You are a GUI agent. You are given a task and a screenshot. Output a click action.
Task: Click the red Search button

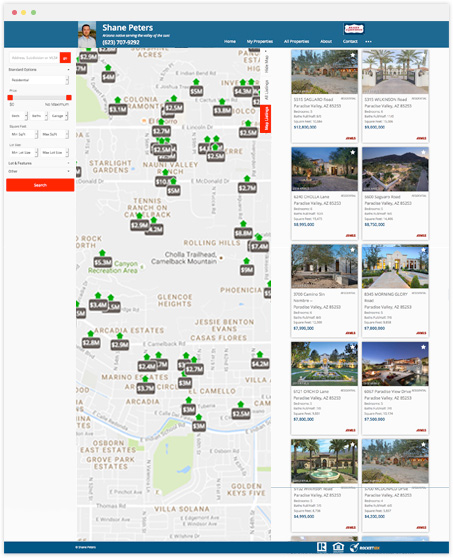pos(40,185)
